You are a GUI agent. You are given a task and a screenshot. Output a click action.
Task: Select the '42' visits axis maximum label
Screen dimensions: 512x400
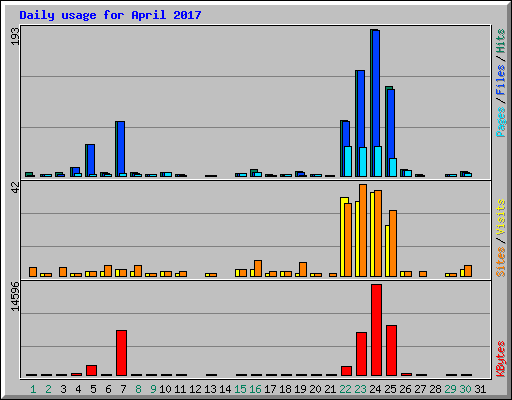coord(15,188)
